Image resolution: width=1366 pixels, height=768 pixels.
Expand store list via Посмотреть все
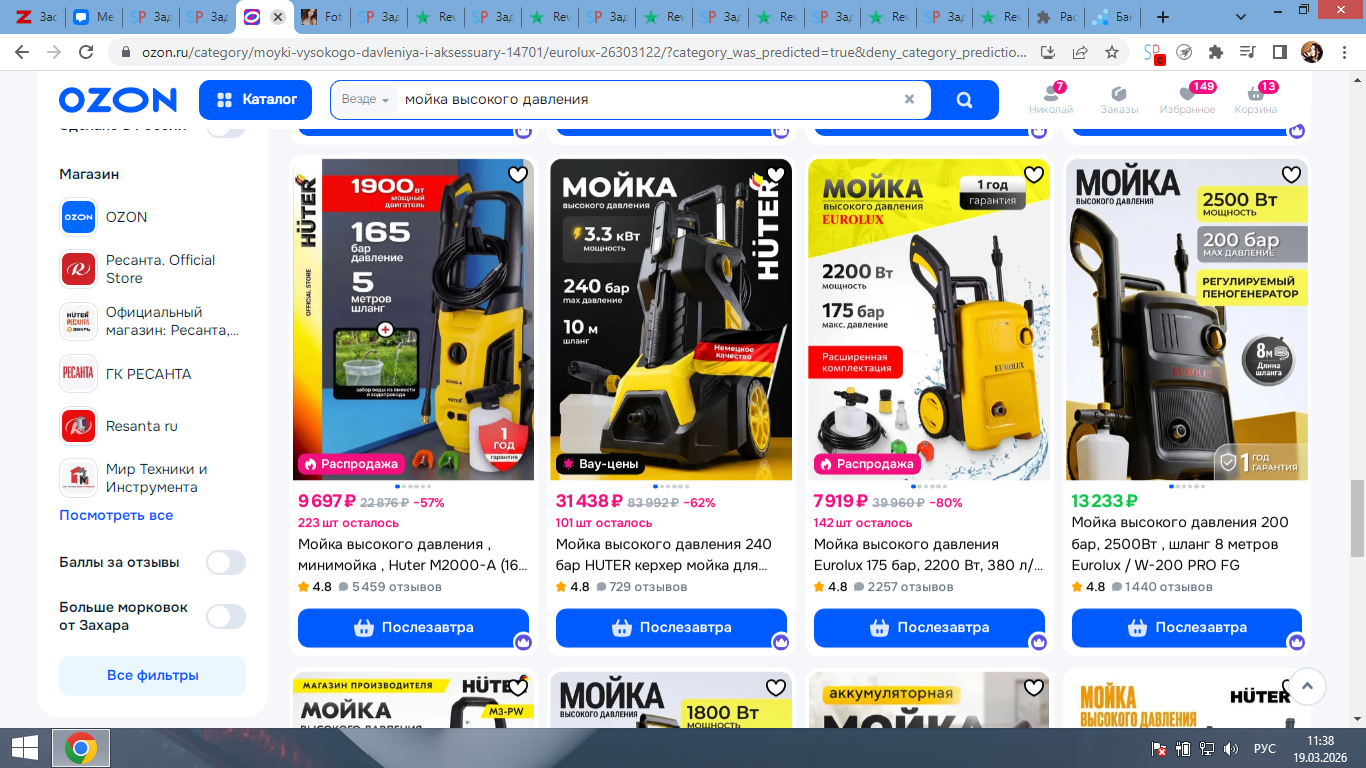click(x=116, y=515)
